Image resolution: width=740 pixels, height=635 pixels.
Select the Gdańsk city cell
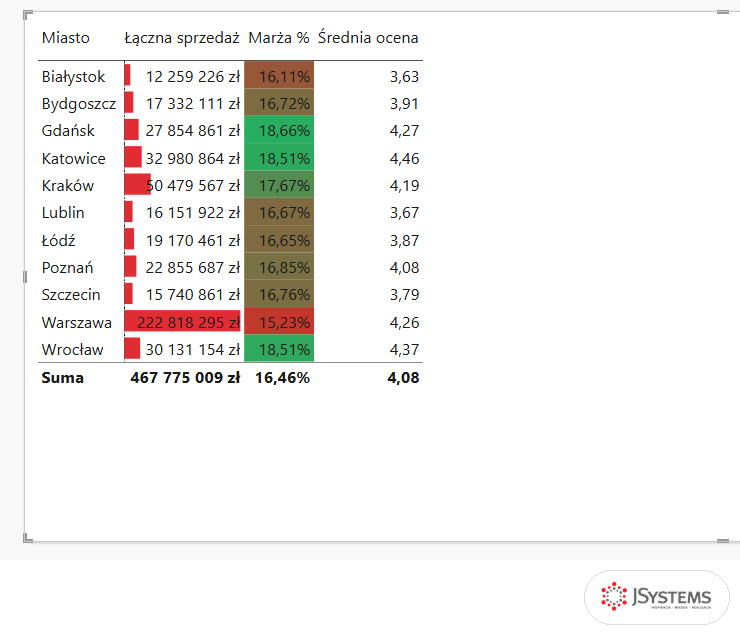(68, 131)
